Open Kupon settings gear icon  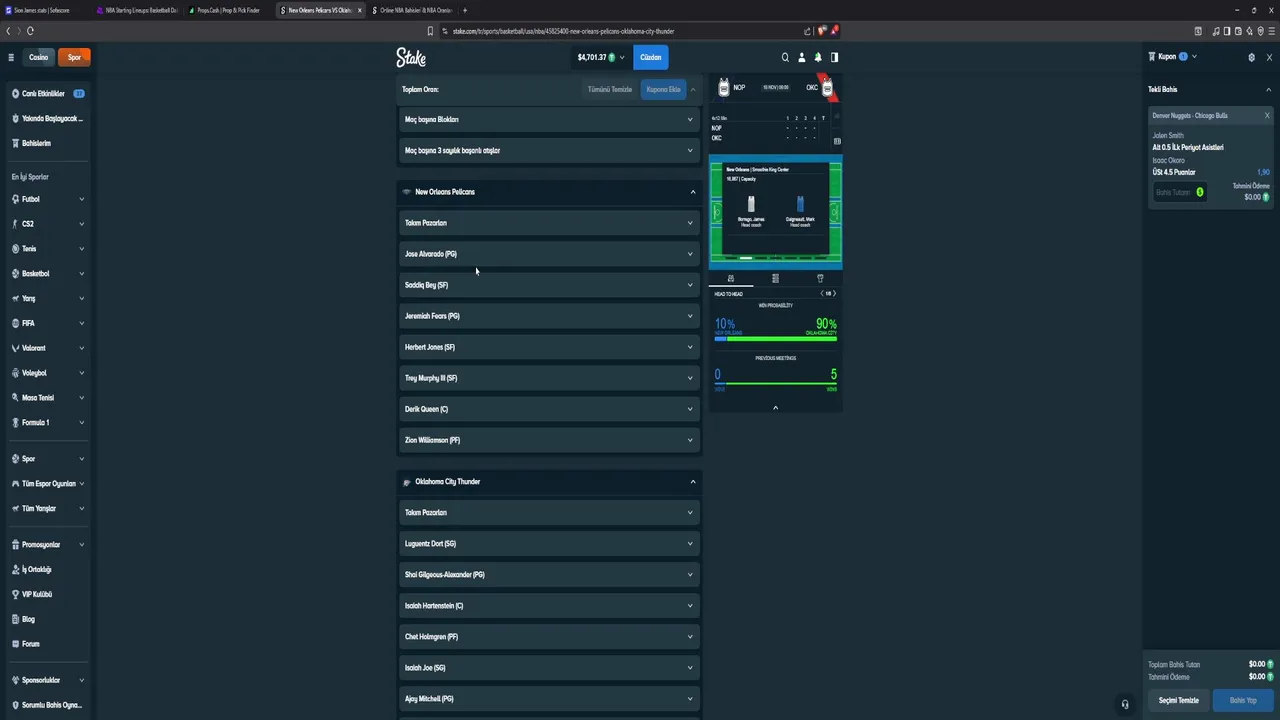(1251, 57)
